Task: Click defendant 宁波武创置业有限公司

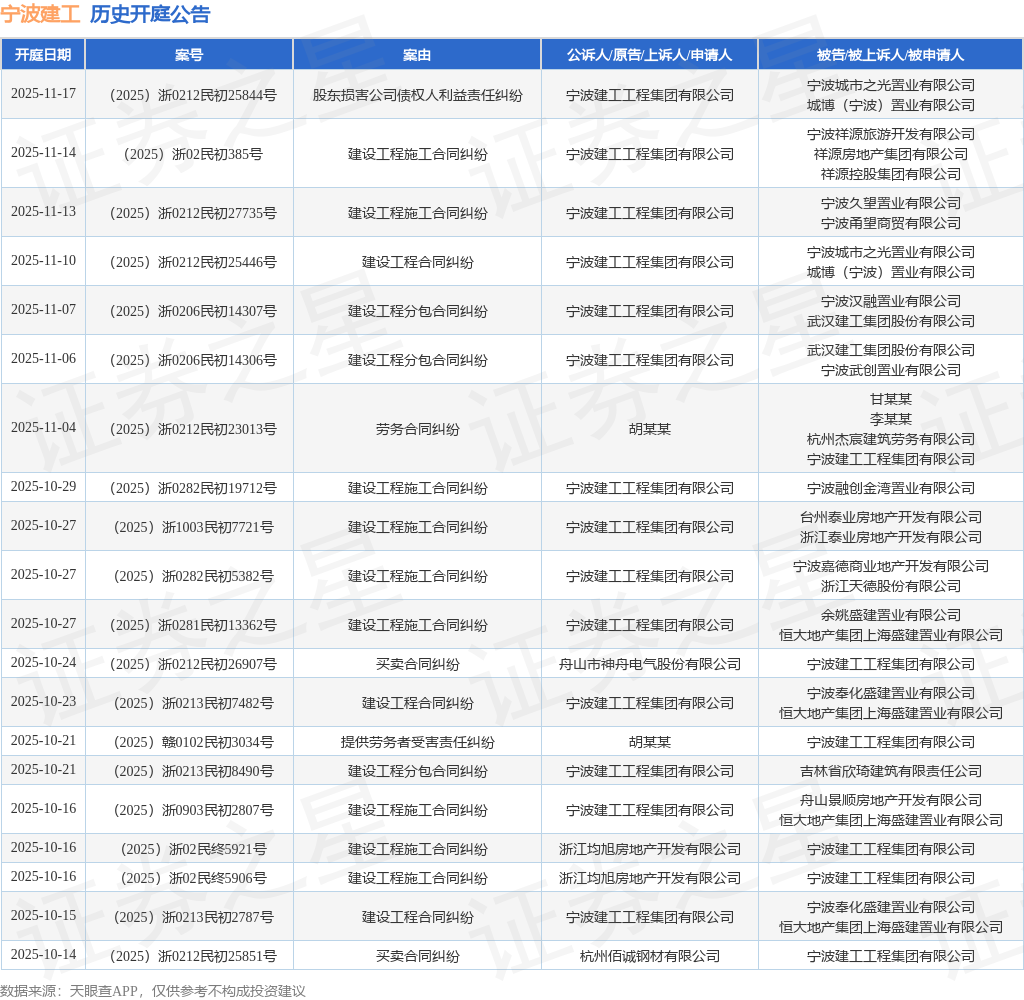Action: (x=891, y=370)
